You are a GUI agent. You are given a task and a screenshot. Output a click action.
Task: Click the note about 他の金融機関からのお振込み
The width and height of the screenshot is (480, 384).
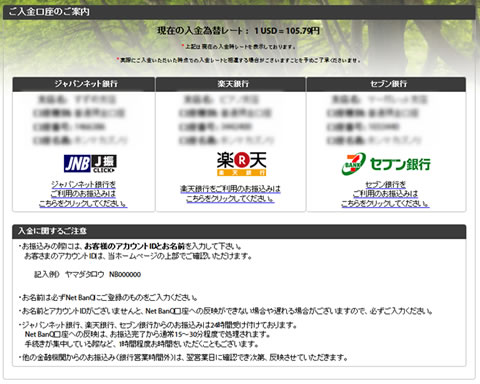[x=183, y=358]
